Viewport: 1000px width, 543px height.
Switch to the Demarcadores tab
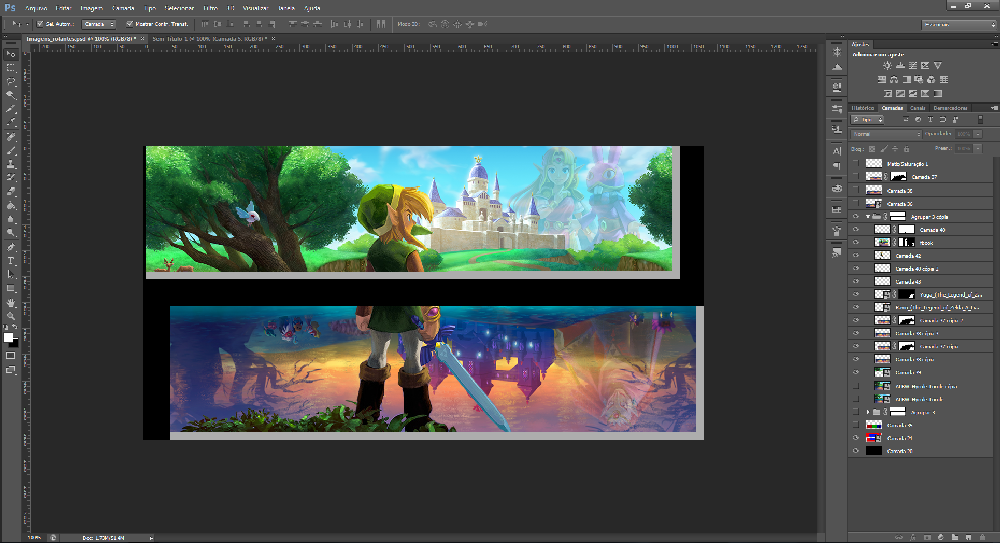point(950,108)
